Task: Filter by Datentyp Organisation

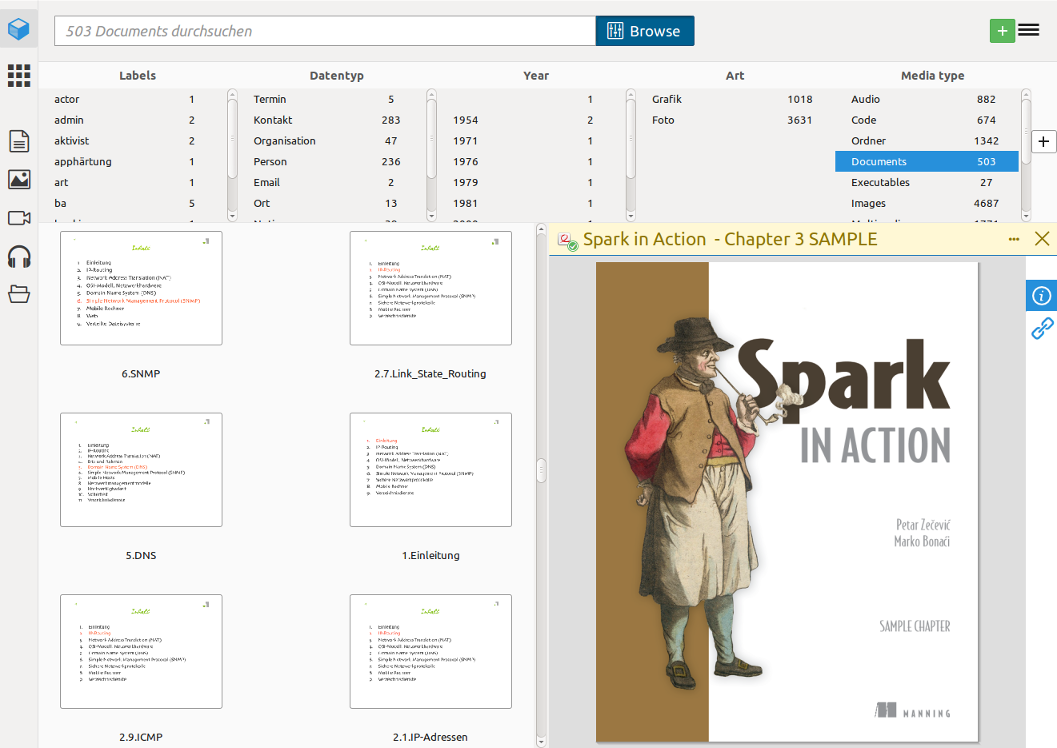Action: coord(332,141)
